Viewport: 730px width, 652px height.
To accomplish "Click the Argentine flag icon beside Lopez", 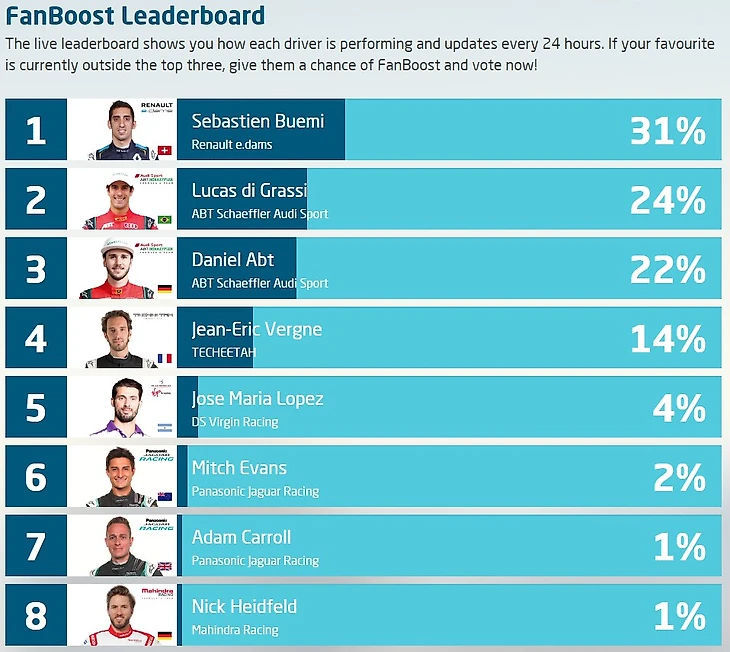I will coord(164,428).
